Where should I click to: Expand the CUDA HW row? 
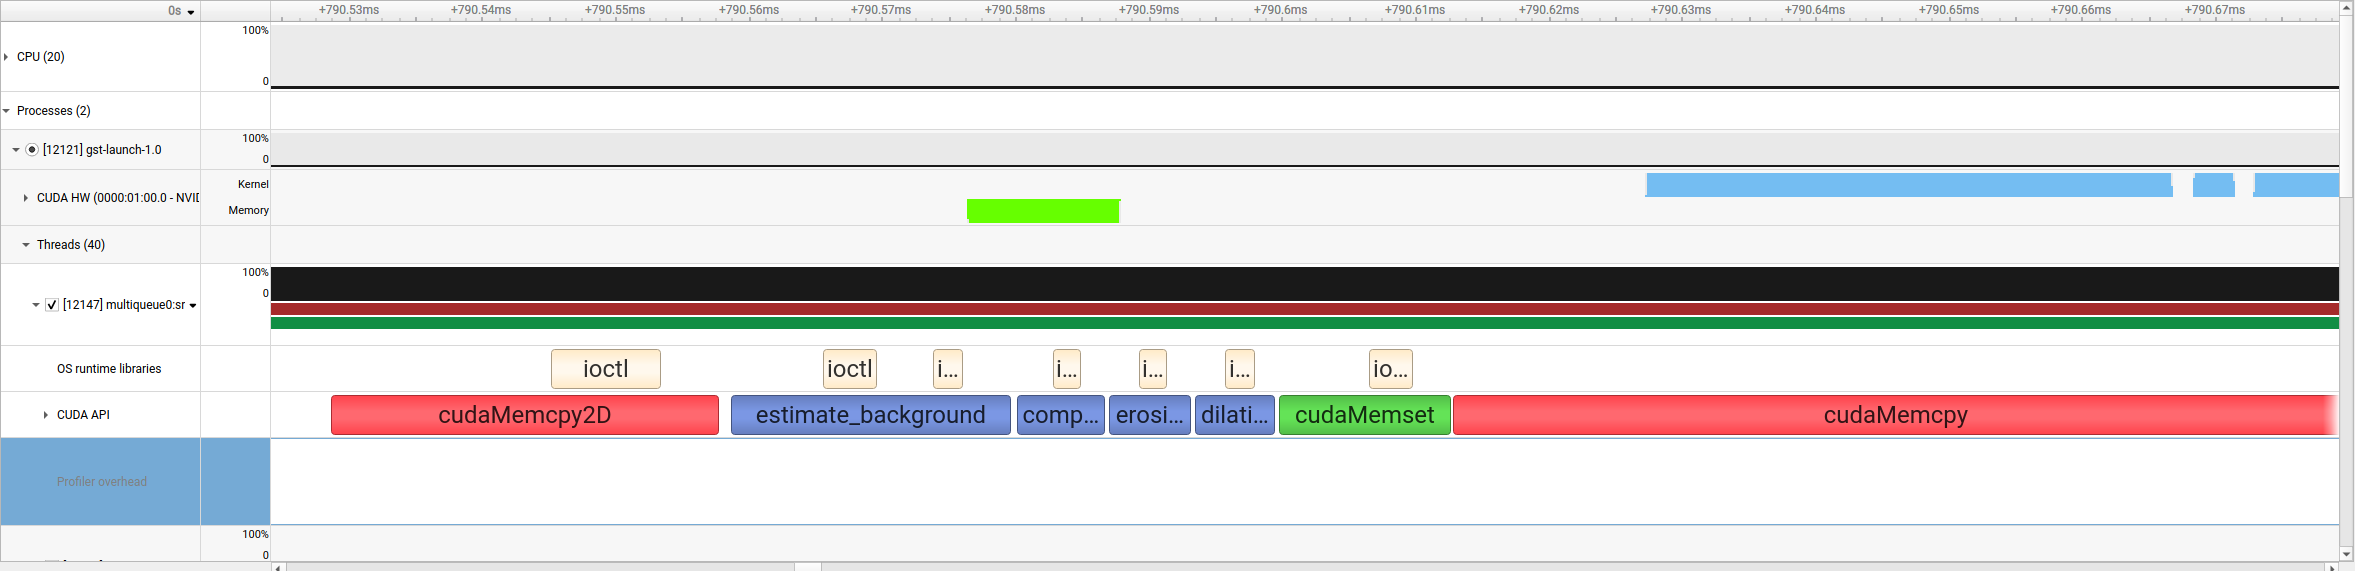[x=26, y=198]
